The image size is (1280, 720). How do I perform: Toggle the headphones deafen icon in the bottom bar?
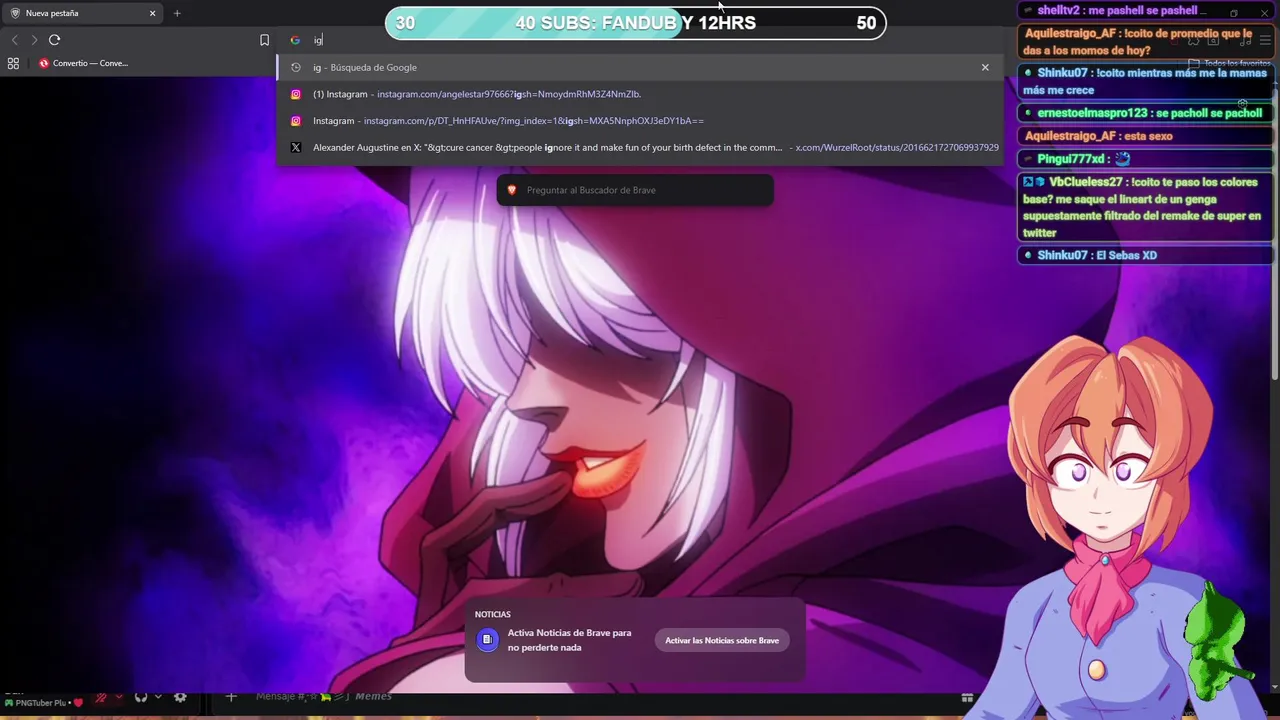tap(141, 697)
